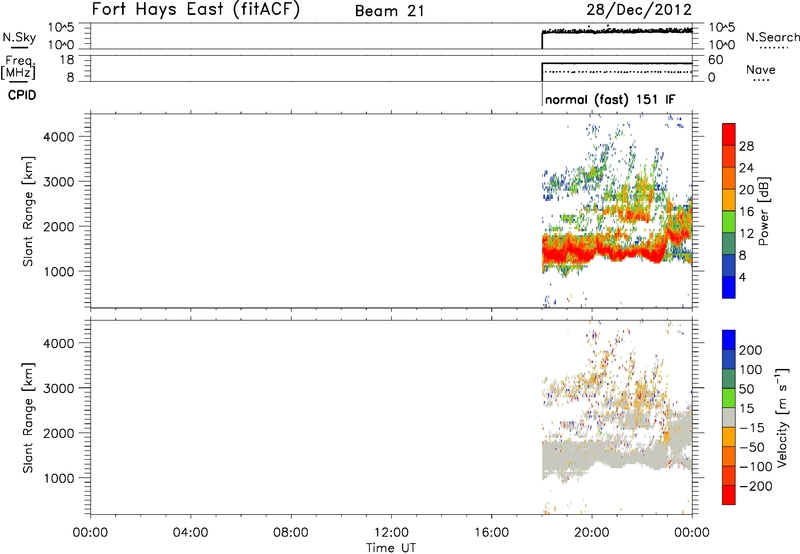Click the '04:00' time axis tick

pos(190,533)
